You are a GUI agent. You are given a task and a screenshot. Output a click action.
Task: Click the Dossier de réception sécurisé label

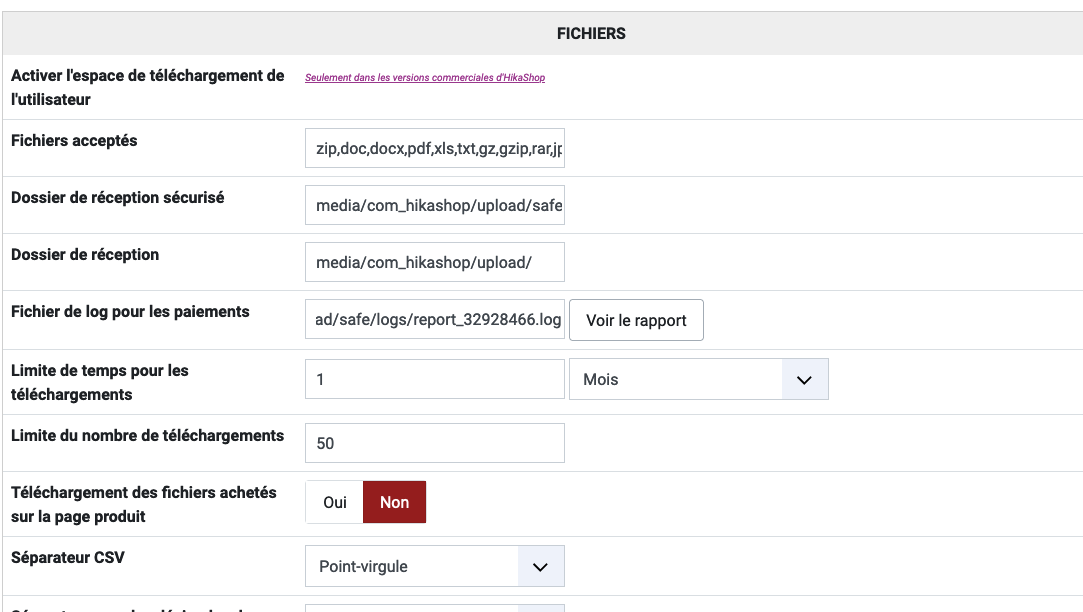tap(117, 198)
